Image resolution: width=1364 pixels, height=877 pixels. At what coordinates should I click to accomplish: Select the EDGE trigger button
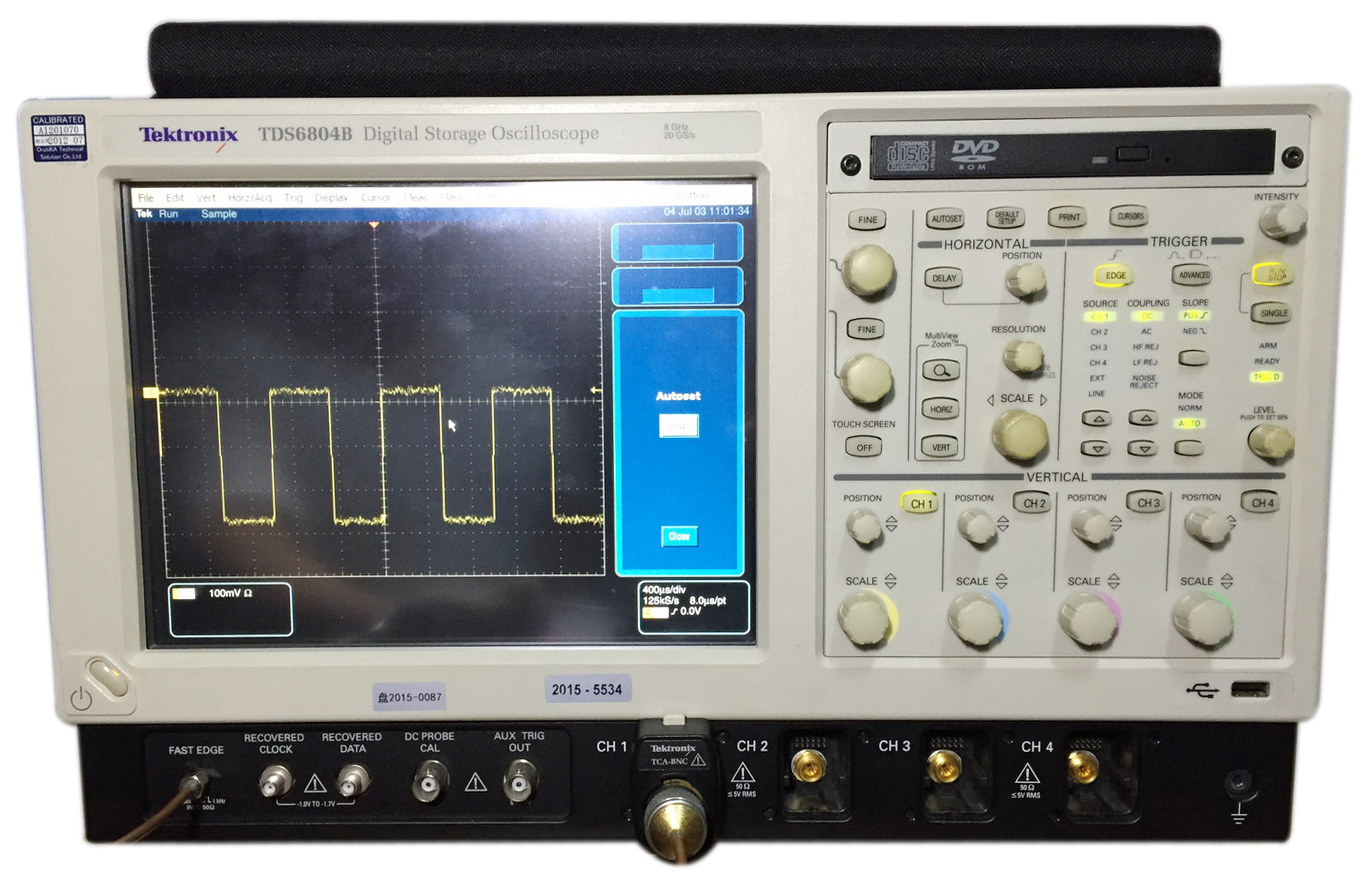pyautogui.click(x=1113, y=276)
